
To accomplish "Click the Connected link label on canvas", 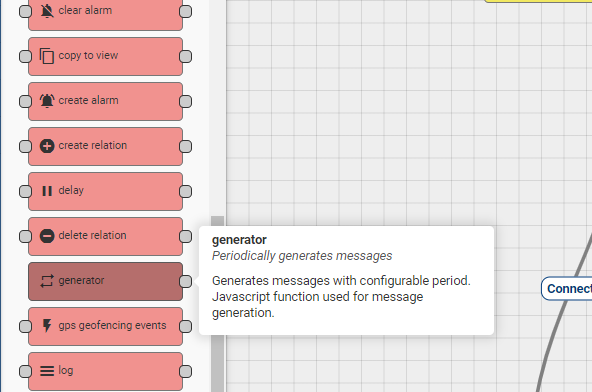I will coord(568,289).
